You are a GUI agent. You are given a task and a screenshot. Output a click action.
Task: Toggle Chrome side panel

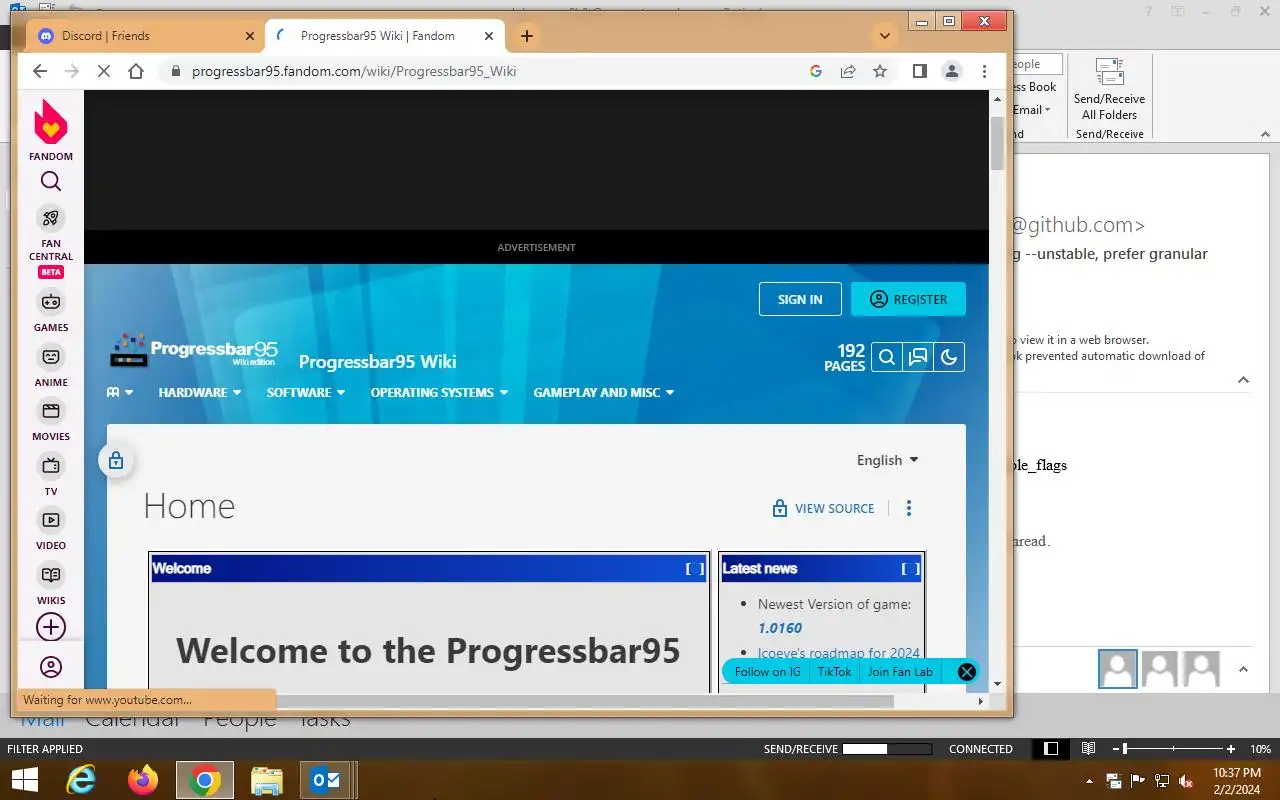pos(920,71)
